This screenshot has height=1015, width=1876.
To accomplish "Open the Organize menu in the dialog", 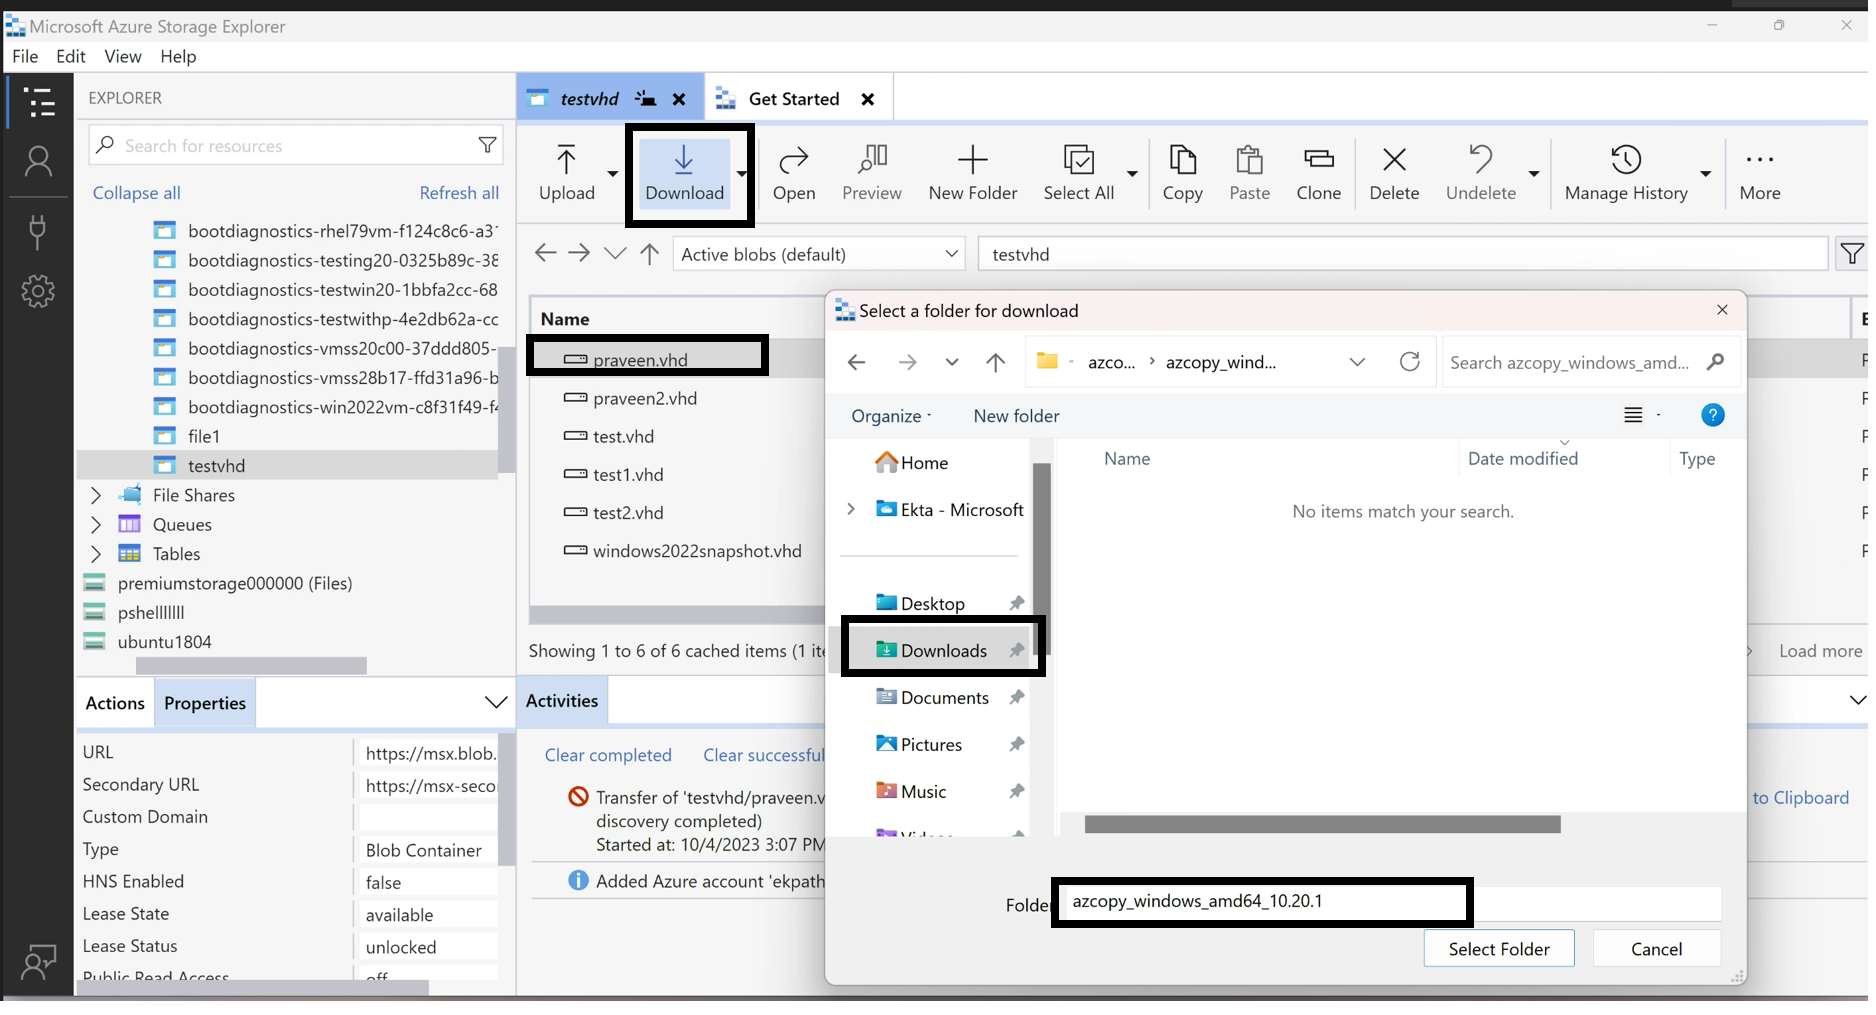I will (x=891, y=416).
